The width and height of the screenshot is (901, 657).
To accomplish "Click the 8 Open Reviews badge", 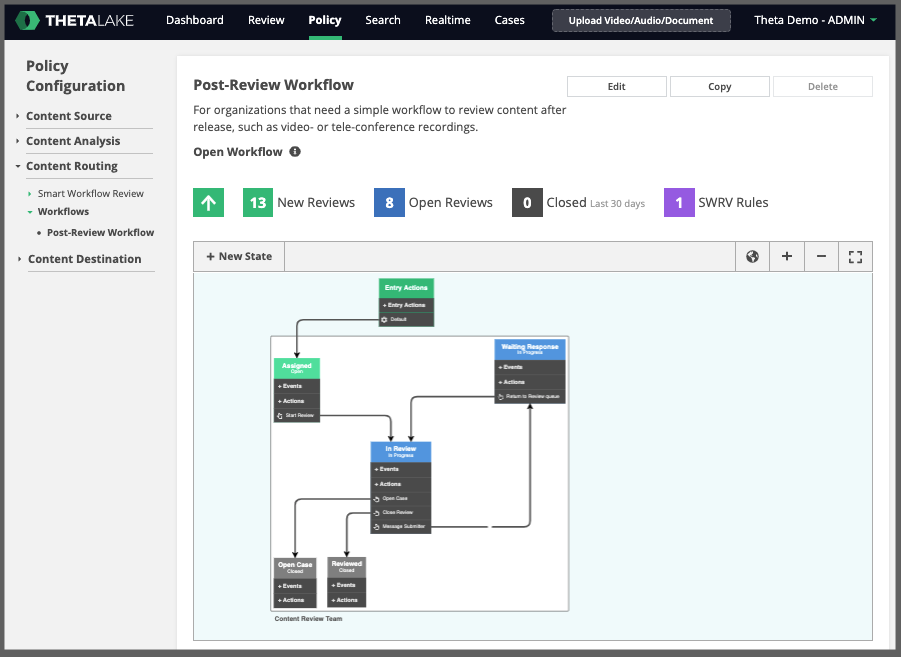I will [389, 202].
